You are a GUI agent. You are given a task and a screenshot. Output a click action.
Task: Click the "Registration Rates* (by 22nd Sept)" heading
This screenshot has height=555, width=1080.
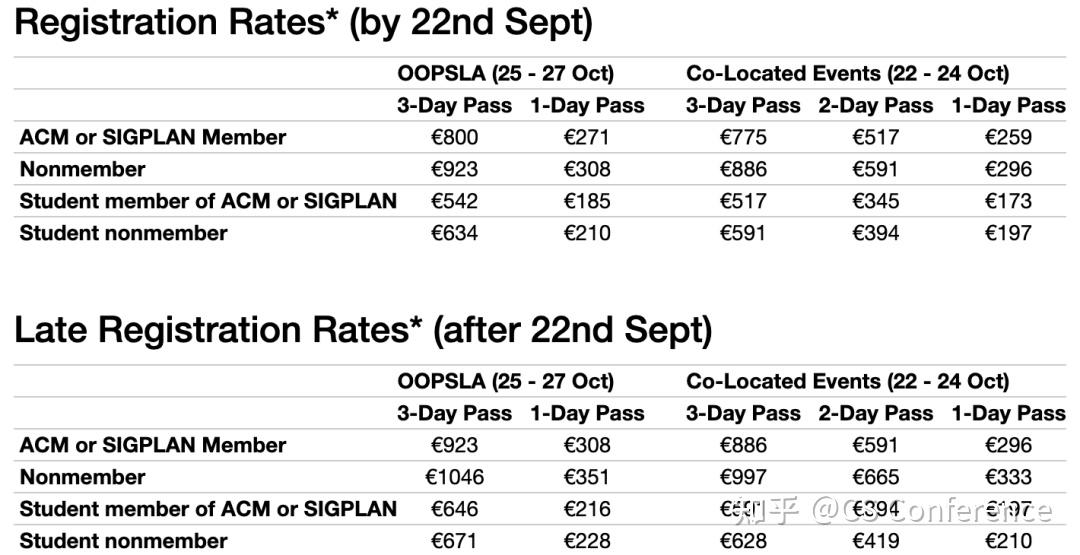point(304,22)
